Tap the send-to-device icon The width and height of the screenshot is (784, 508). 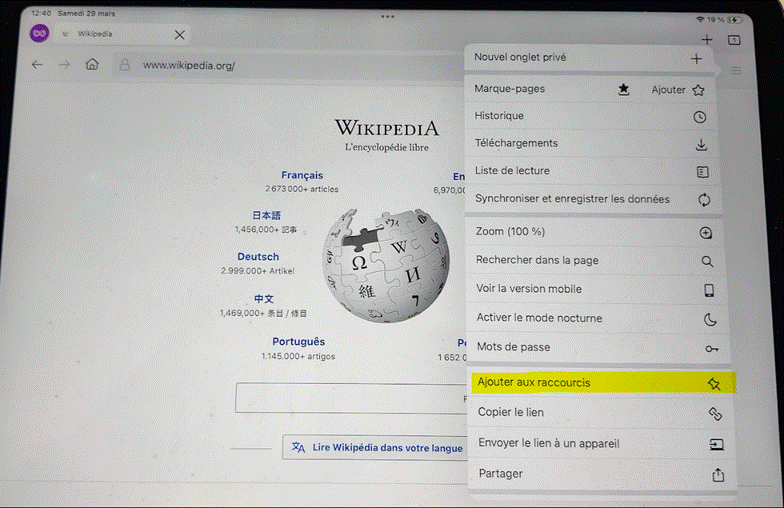click(716, 444)
